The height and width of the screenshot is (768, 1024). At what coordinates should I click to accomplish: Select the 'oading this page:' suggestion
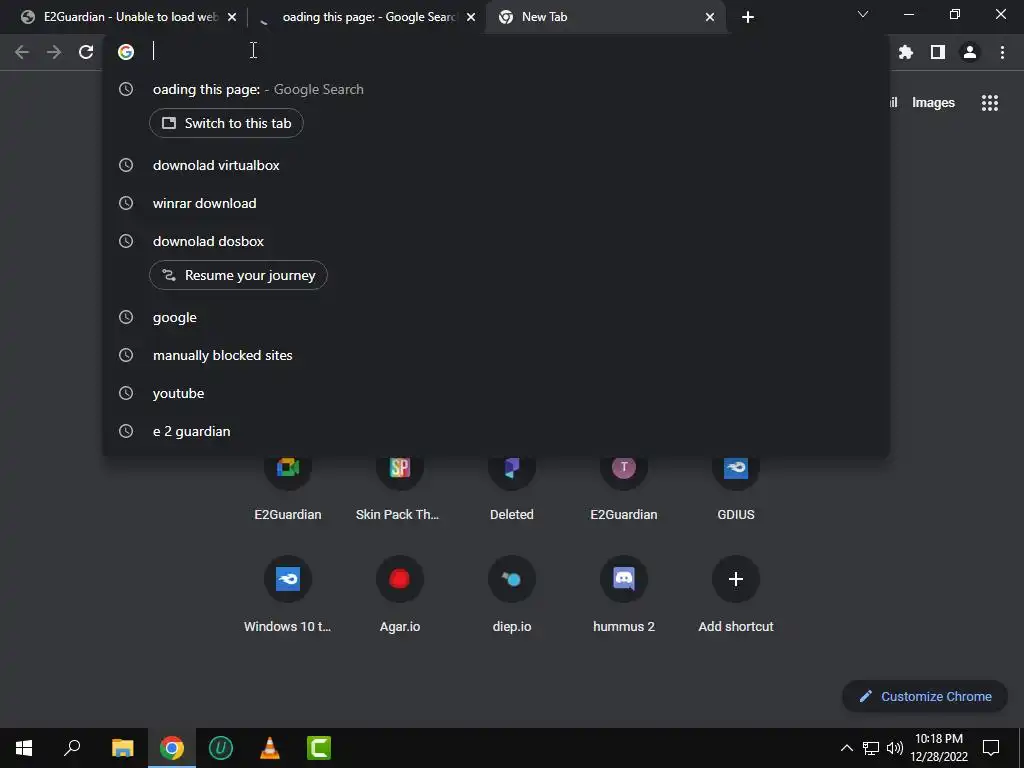tap(496, 89)
